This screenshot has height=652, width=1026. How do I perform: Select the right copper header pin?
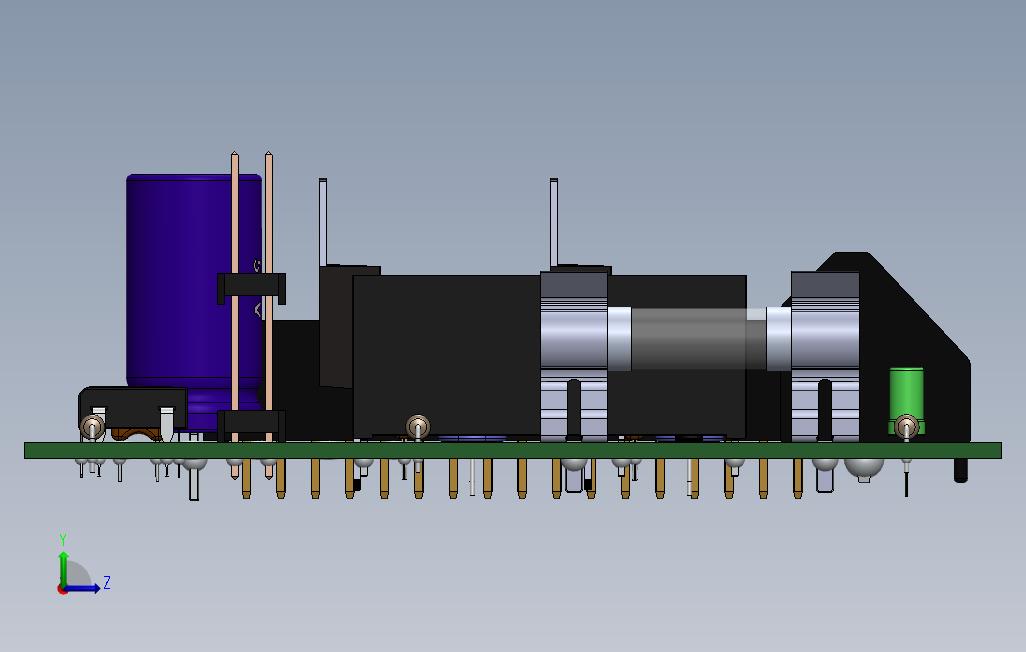pos(268,314)
